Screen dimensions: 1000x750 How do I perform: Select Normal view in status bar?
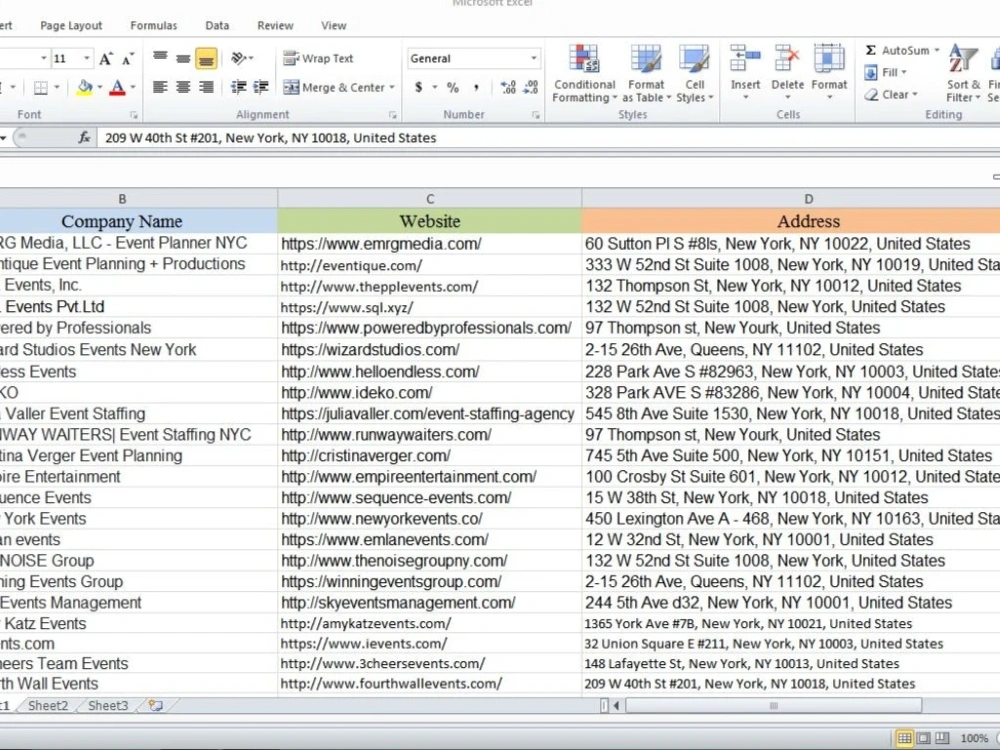904,738
